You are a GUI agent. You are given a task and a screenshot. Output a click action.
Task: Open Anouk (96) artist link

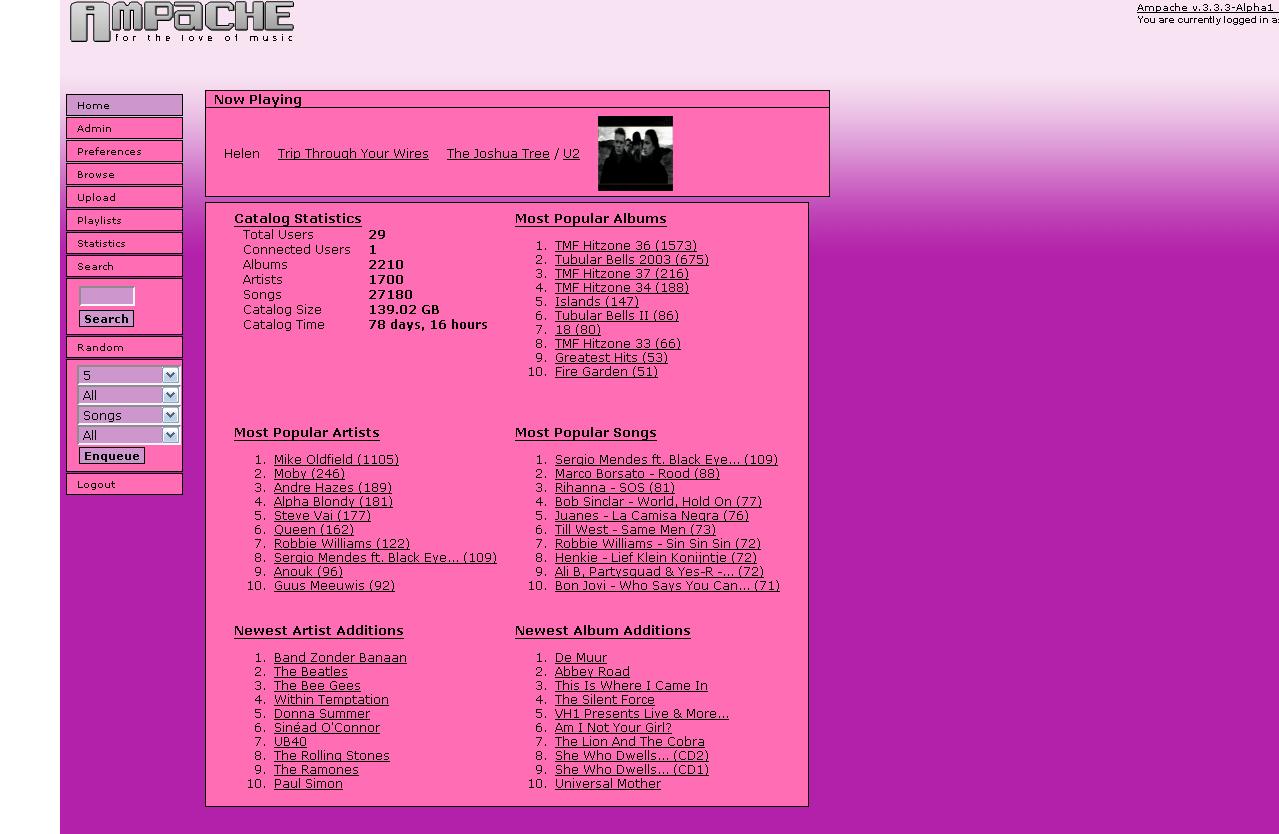tap(308, 572)
